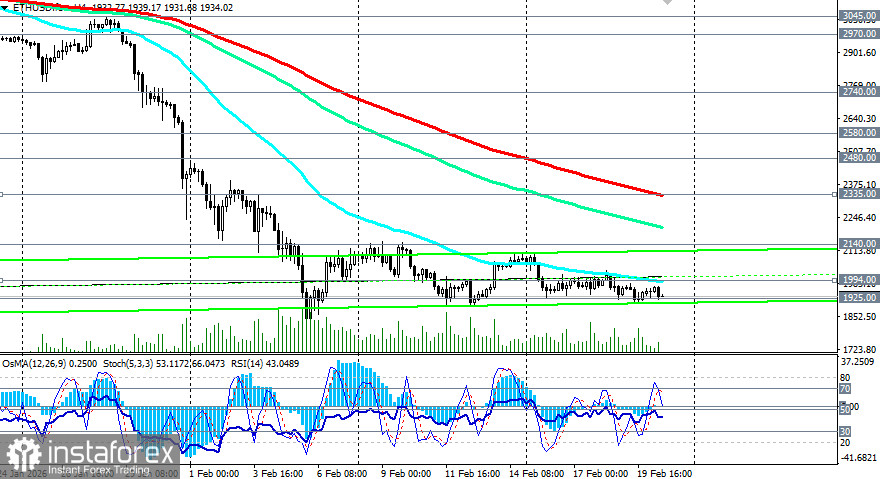Click the 1925.00 price level label
This screenshot has height=479, width=882.
[x=858, y=297]
